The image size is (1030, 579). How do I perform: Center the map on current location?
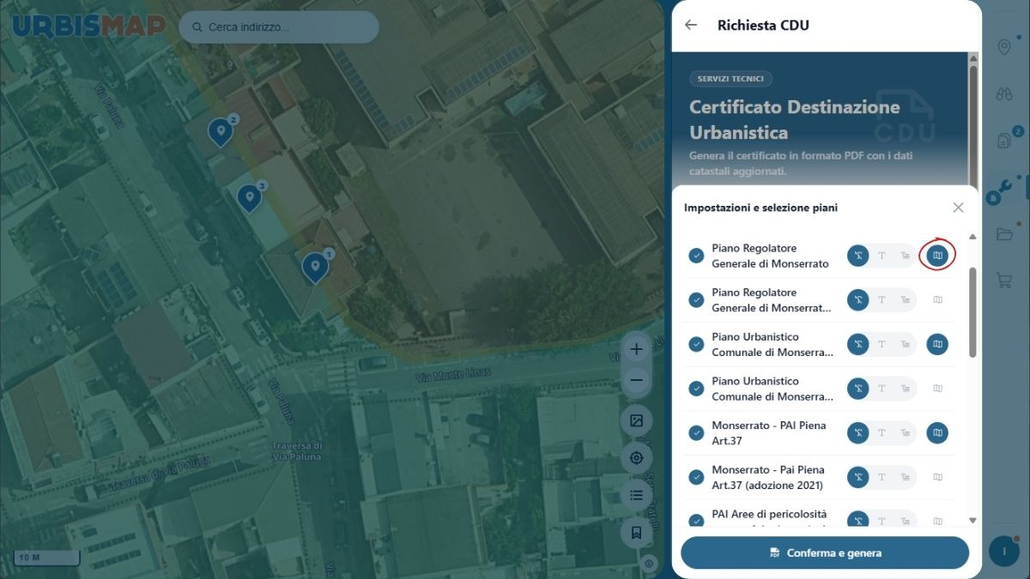coord(636,458)
